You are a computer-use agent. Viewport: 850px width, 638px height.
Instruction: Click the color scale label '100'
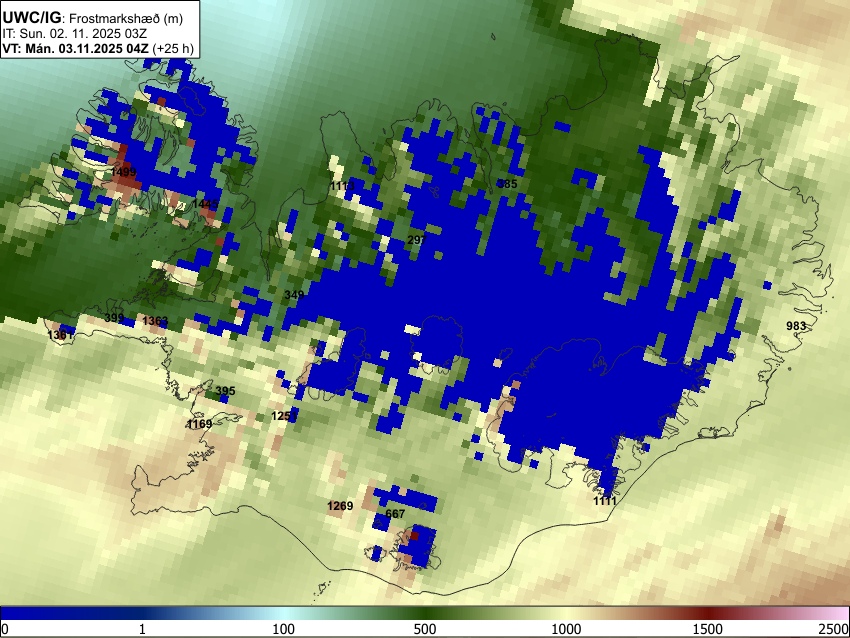[284, 629]
